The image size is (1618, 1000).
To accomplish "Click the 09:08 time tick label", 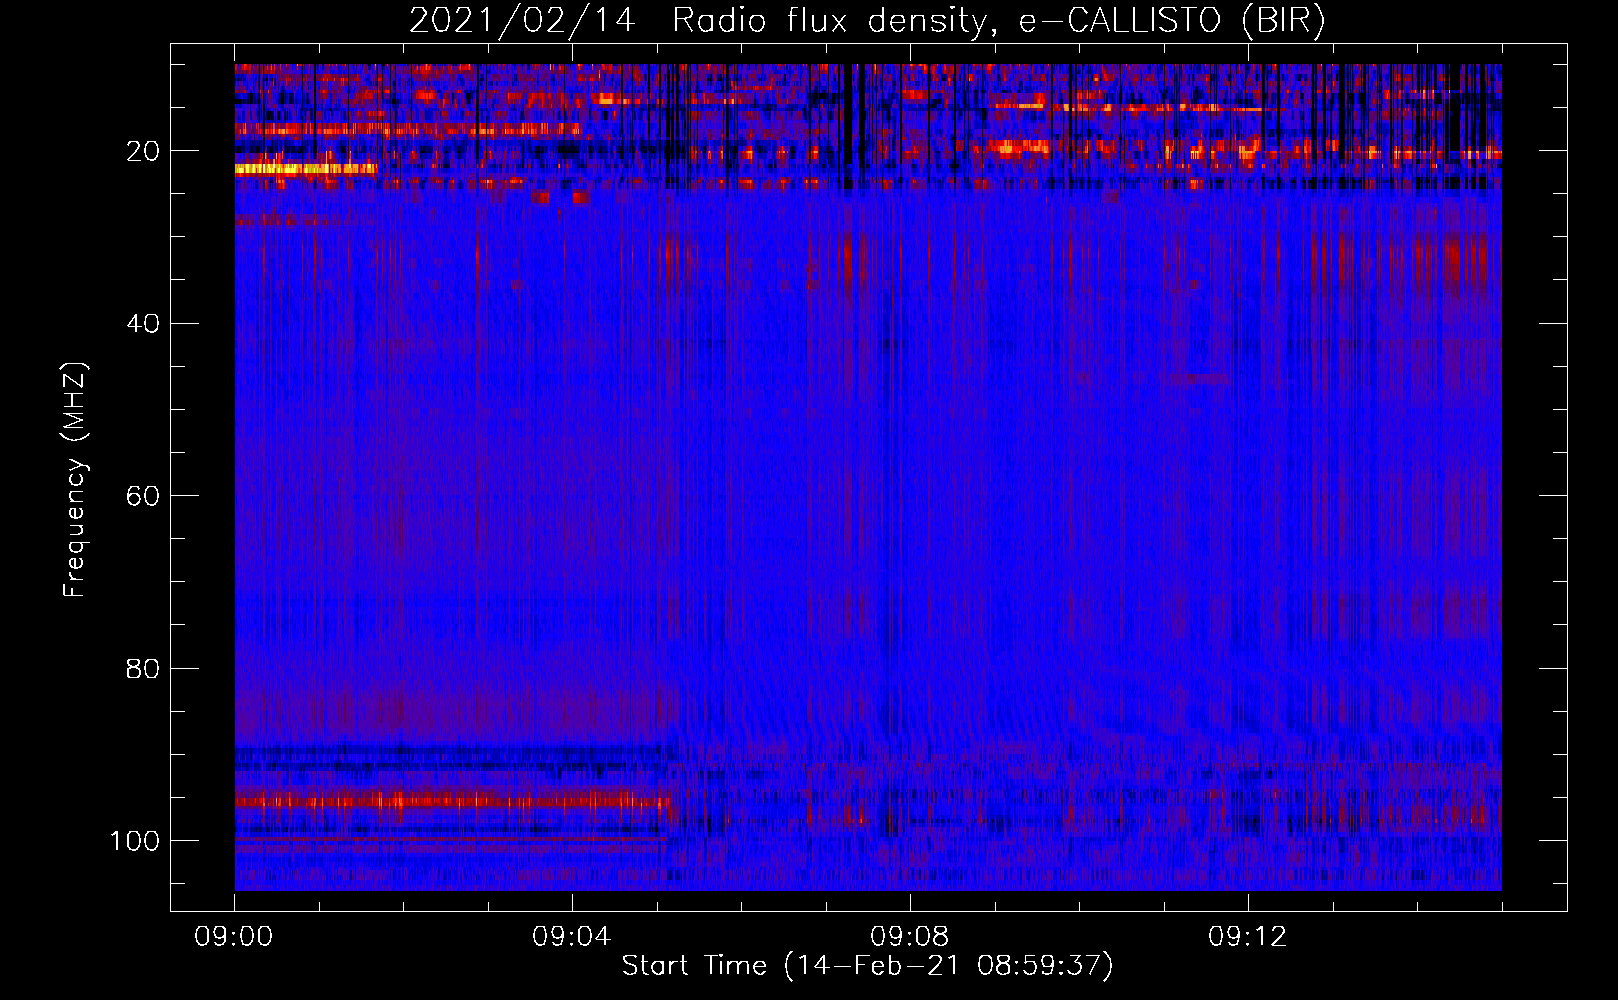I will [x=910, y=937].
